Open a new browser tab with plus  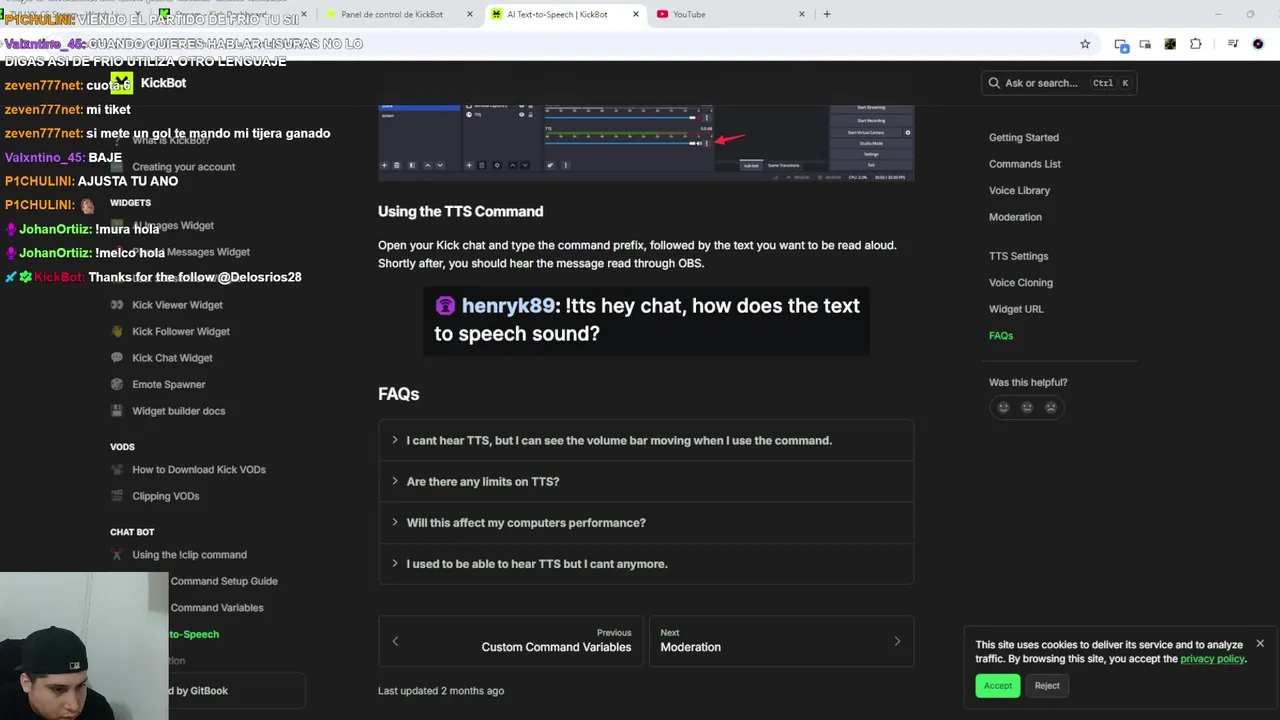[x=826, y=14]
